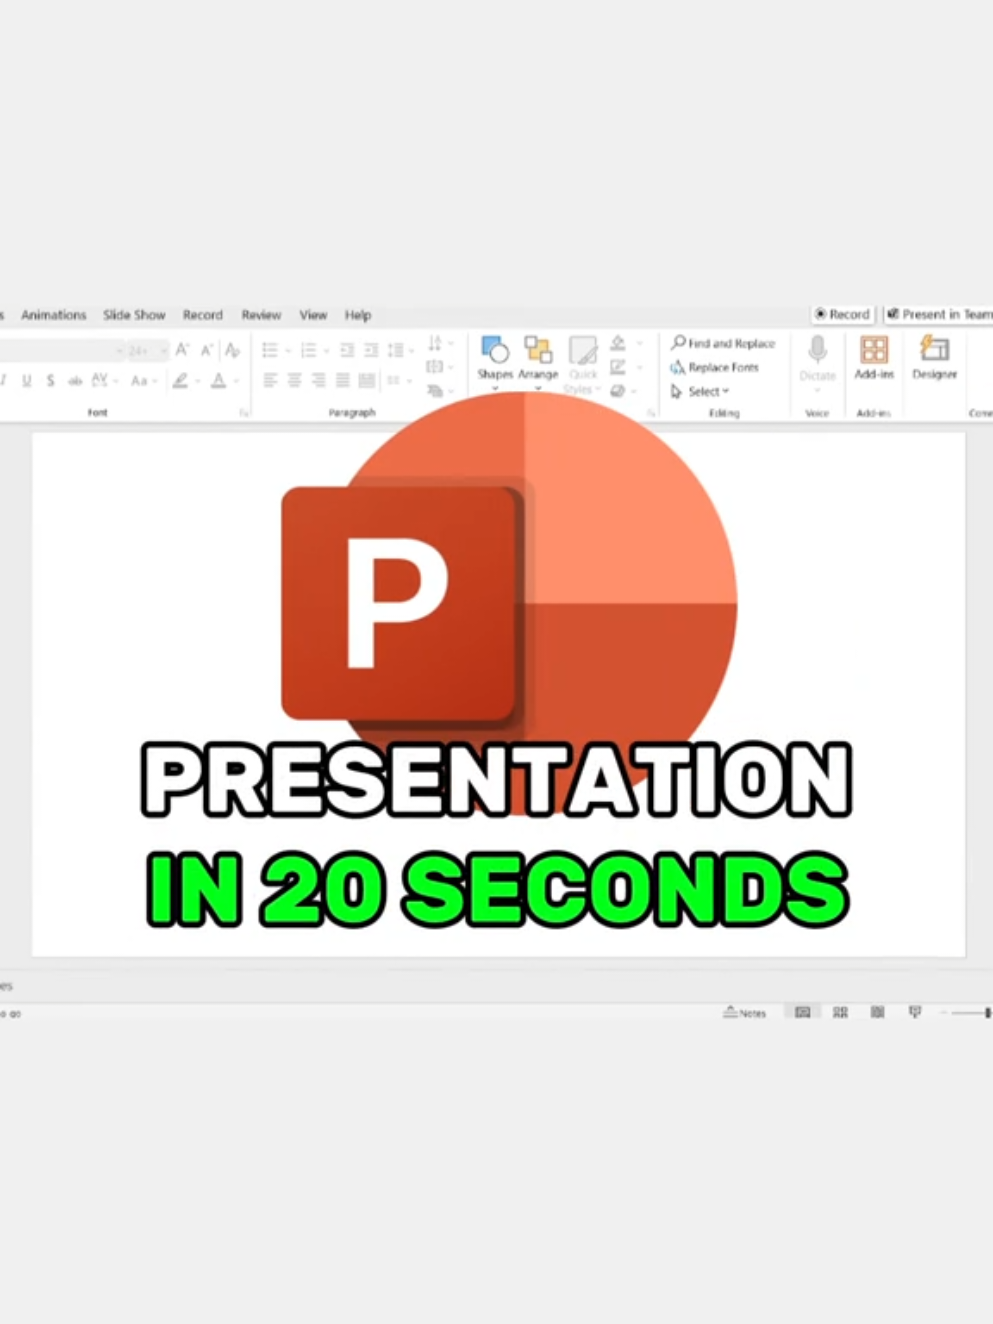Start Slide Show from status bar
993x1324 pixels.
tap(914, 1013)
